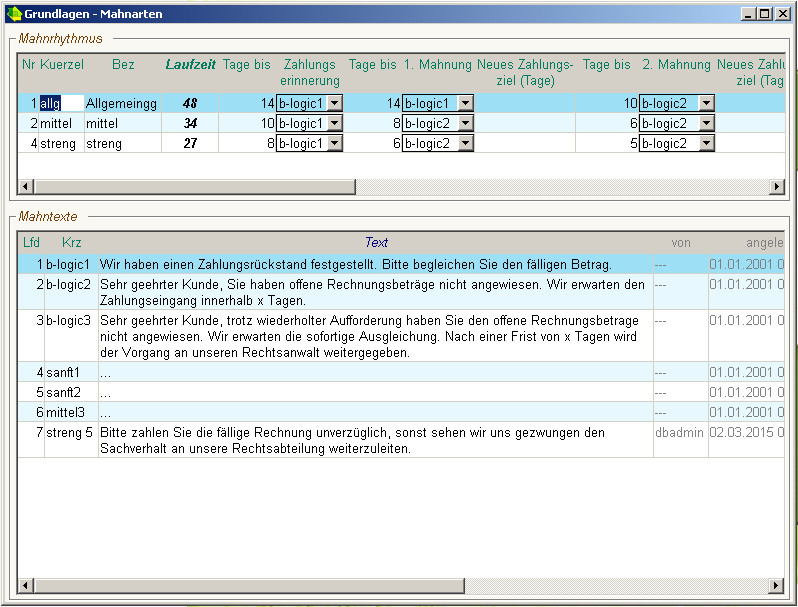Open Zahlungserinnerung dropdown in allg row
798x607 pixels.
[x=334, y=103]
